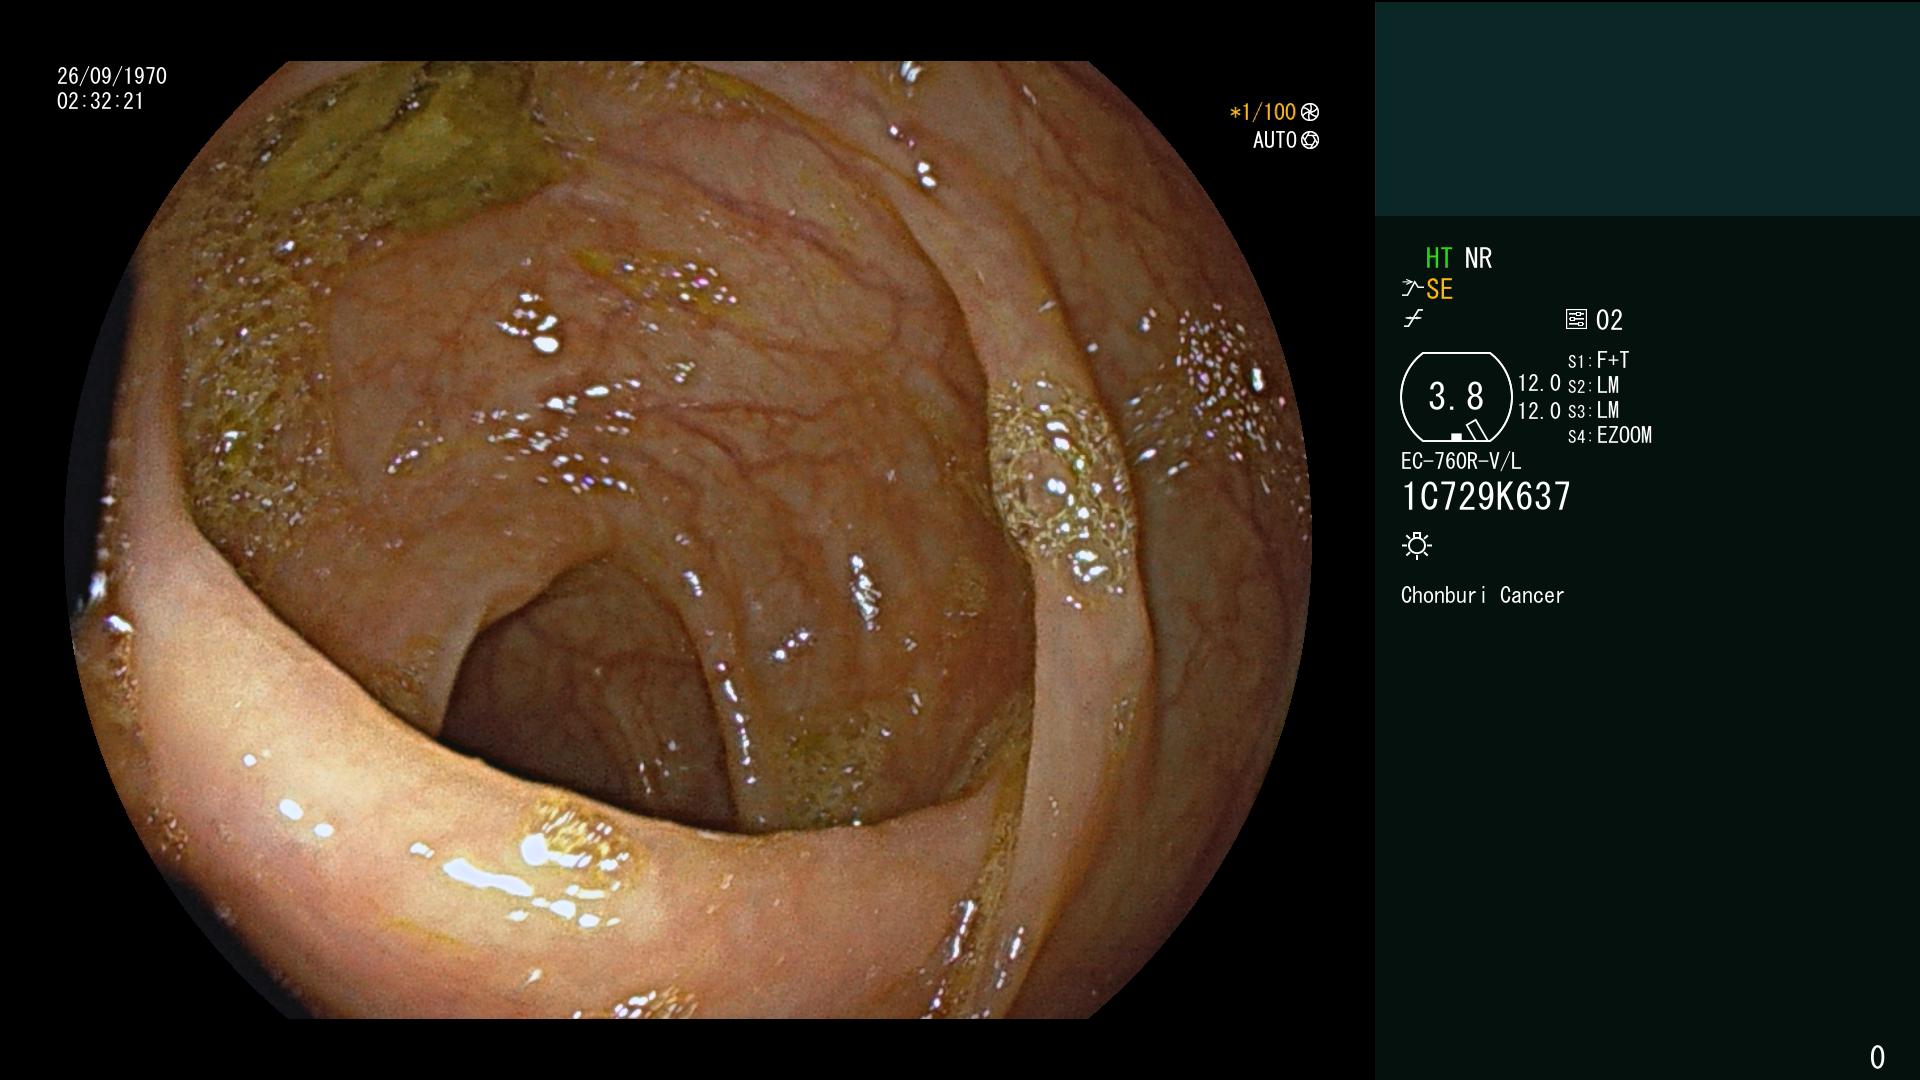Open the settings sliders icon next to 02
This screenshot has width=1920, height=1080.
pos(1576,319)
